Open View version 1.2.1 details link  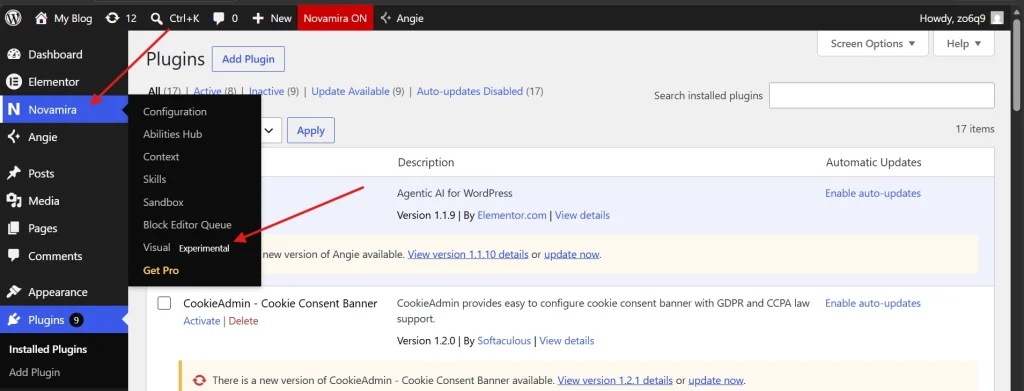click(615, 380)
